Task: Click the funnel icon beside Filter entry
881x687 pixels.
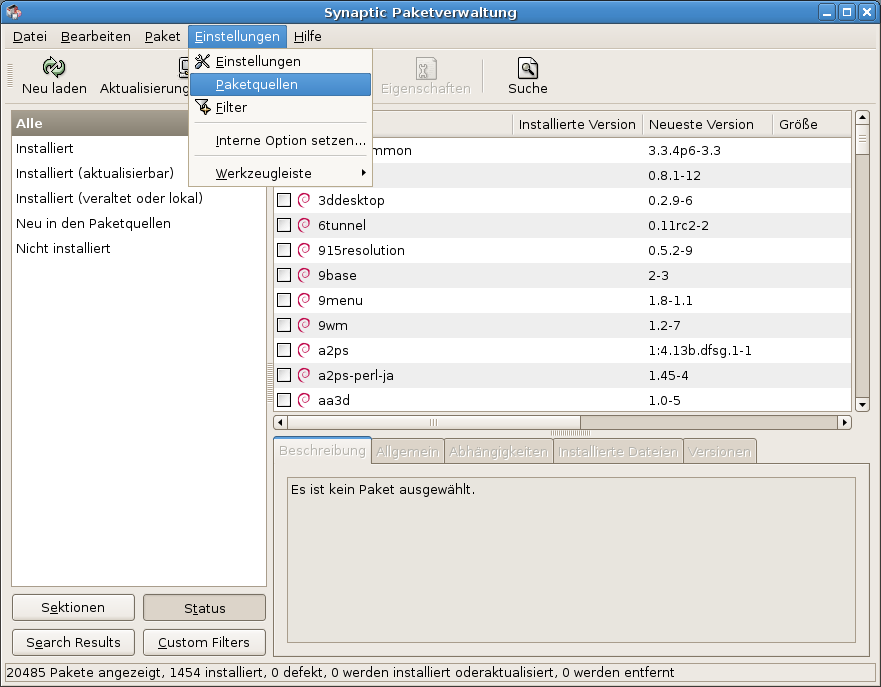Action: click(202, 107)
